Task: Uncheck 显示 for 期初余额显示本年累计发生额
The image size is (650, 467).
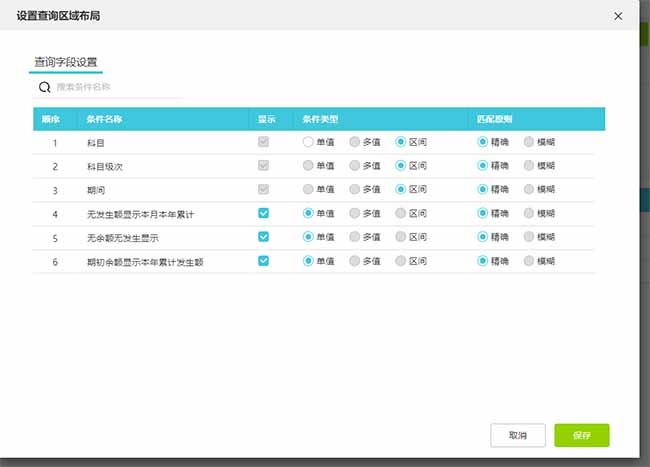Action: pyautogui.click(x=263, y=261)
